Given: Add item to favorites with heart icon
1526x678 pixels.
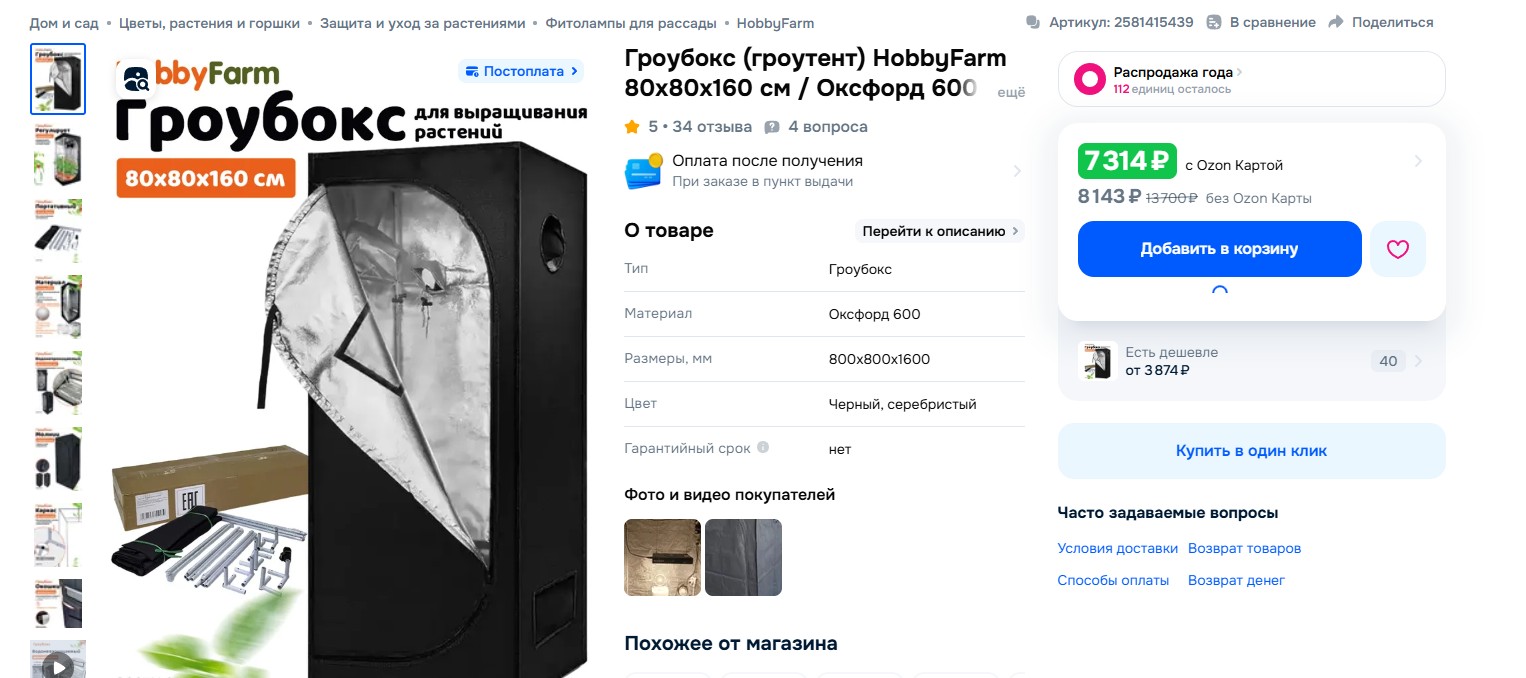Looking at the screenshot, I should pyautogui.click(x=1397, y=249).
